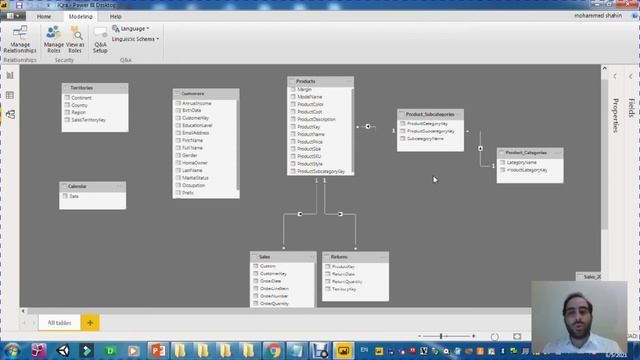Save the file from title bar icon
The width and height of the screenshot is (640, 360).
tap(19, 5)
